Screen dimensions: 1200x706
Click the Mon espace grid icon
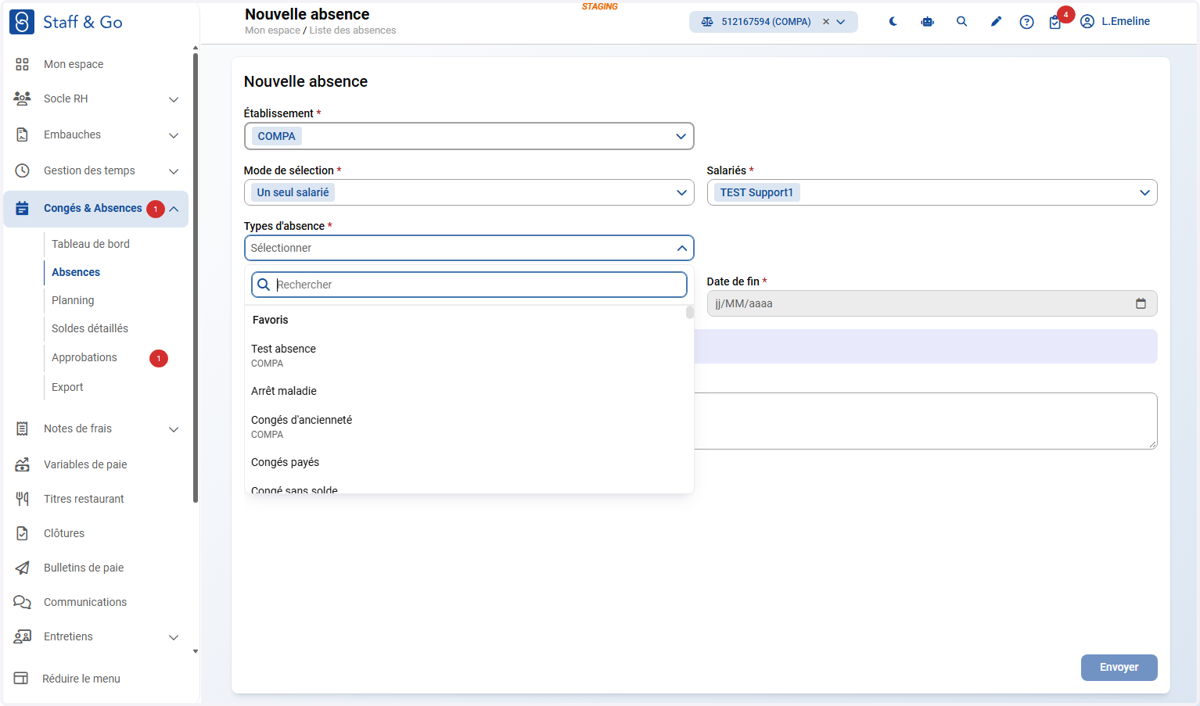tap(22, 64)
